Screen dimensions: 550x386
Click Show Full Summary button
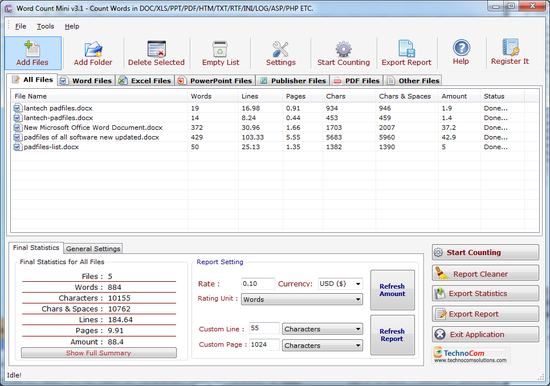coord(99,353)
